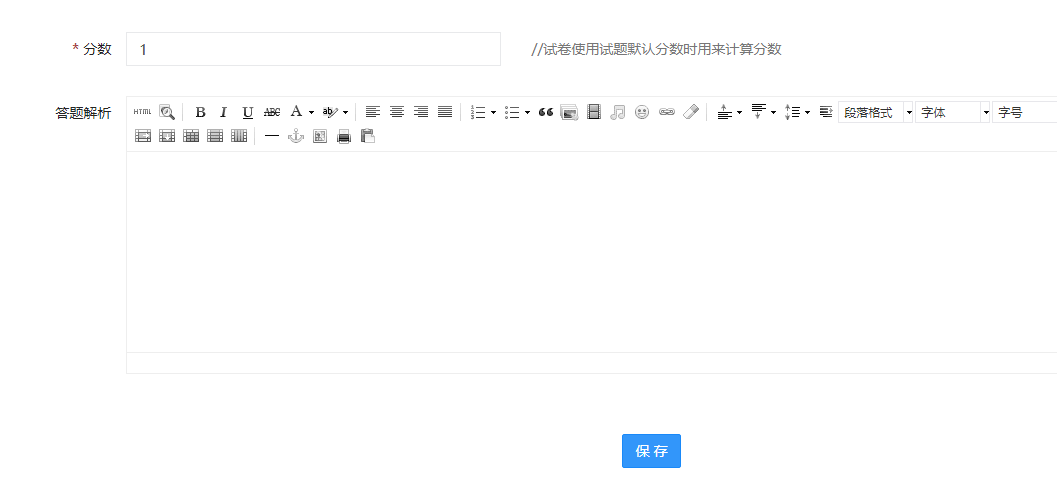The height and width of the screenshot is (479, 1057).
Task: Open the preview magnifier tool
Action: pyautogui.click(x=167, y=112)
